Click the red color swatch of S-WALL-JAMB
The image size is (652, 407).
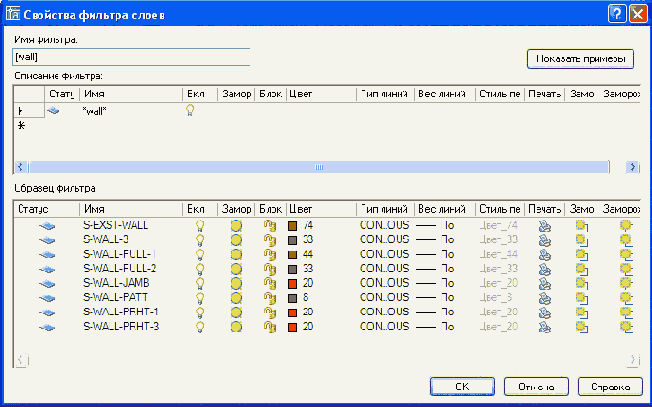tap(293, 284)
